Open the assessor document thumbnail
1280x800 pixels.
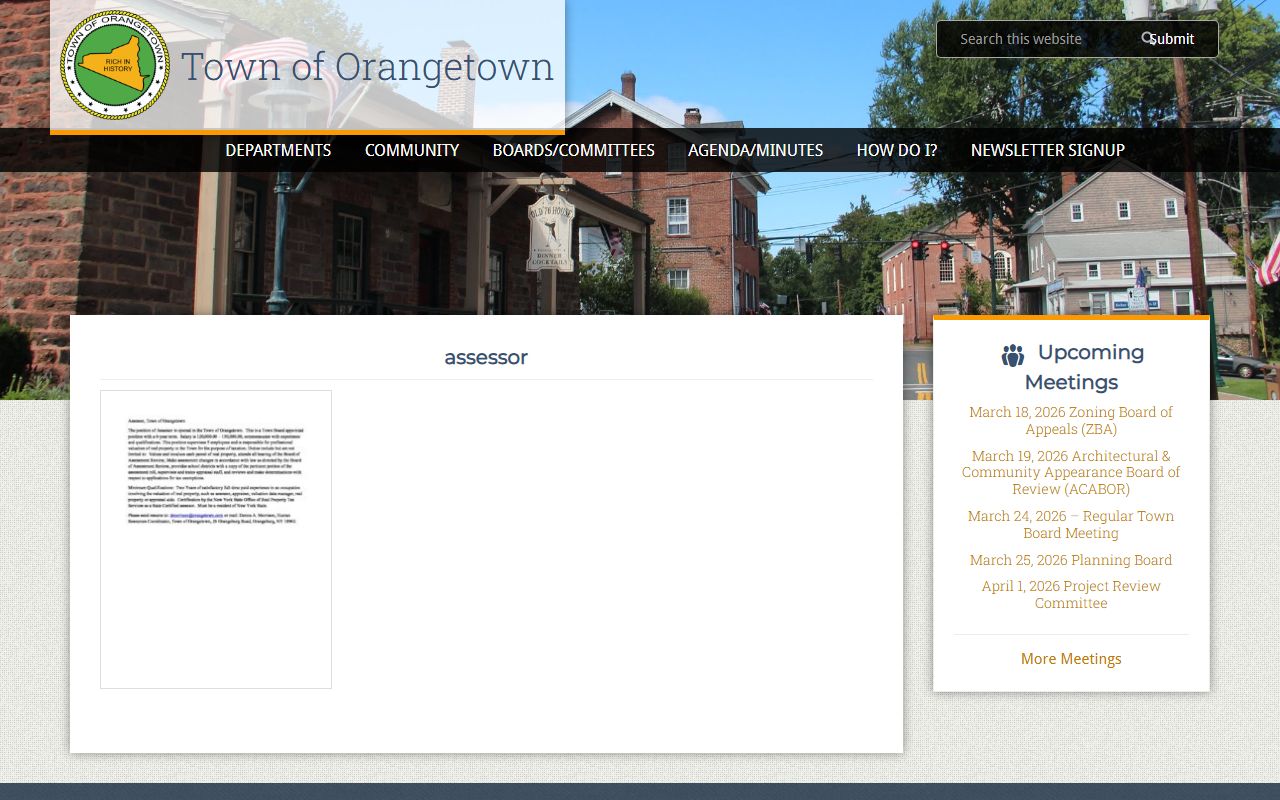216,539
